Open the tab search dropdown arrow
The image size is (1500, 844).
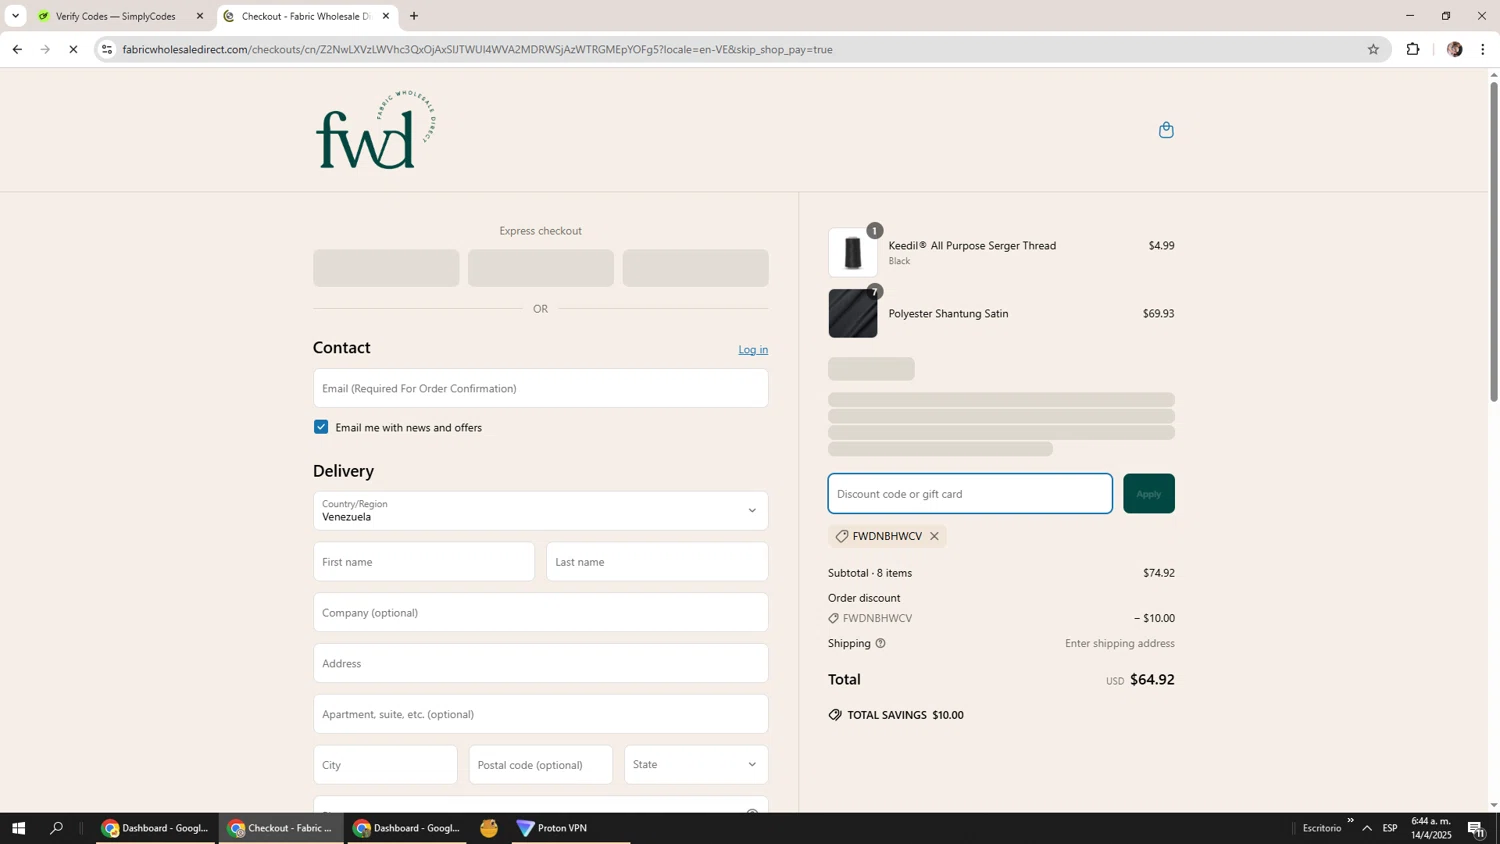click(15, 16)
